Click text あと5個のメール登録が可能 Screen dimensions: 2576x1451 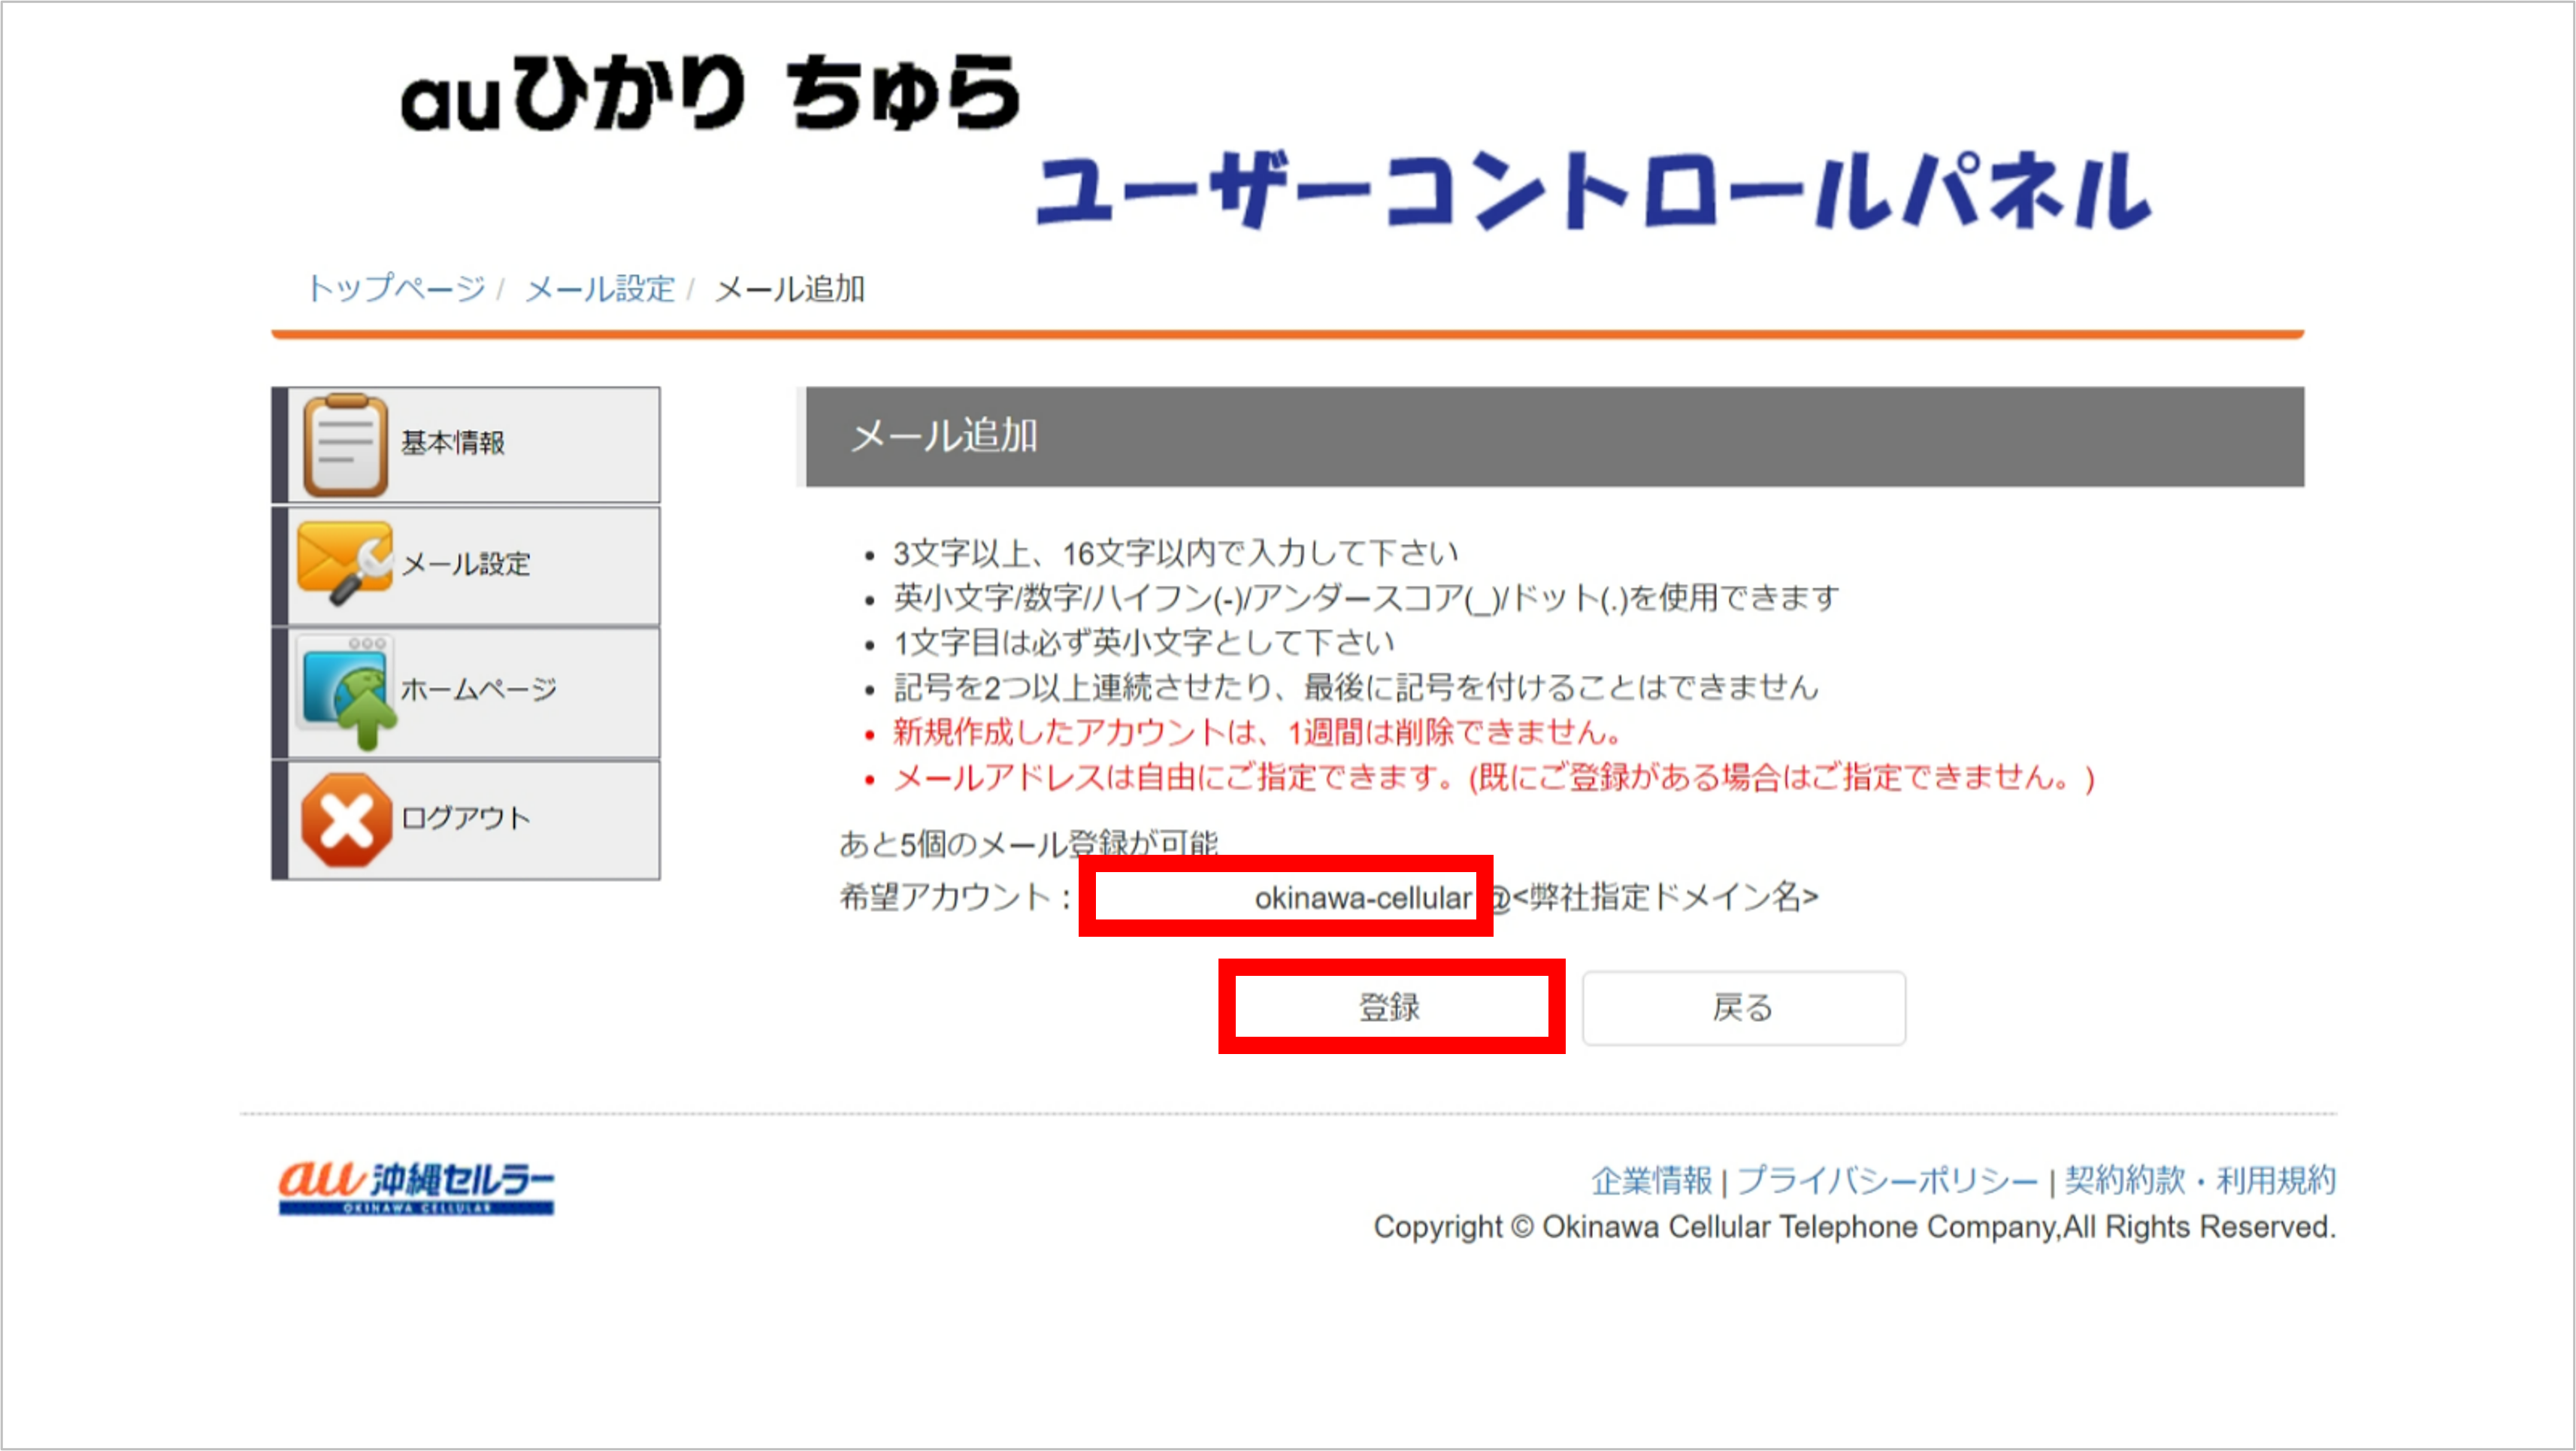pos(1028,844)
